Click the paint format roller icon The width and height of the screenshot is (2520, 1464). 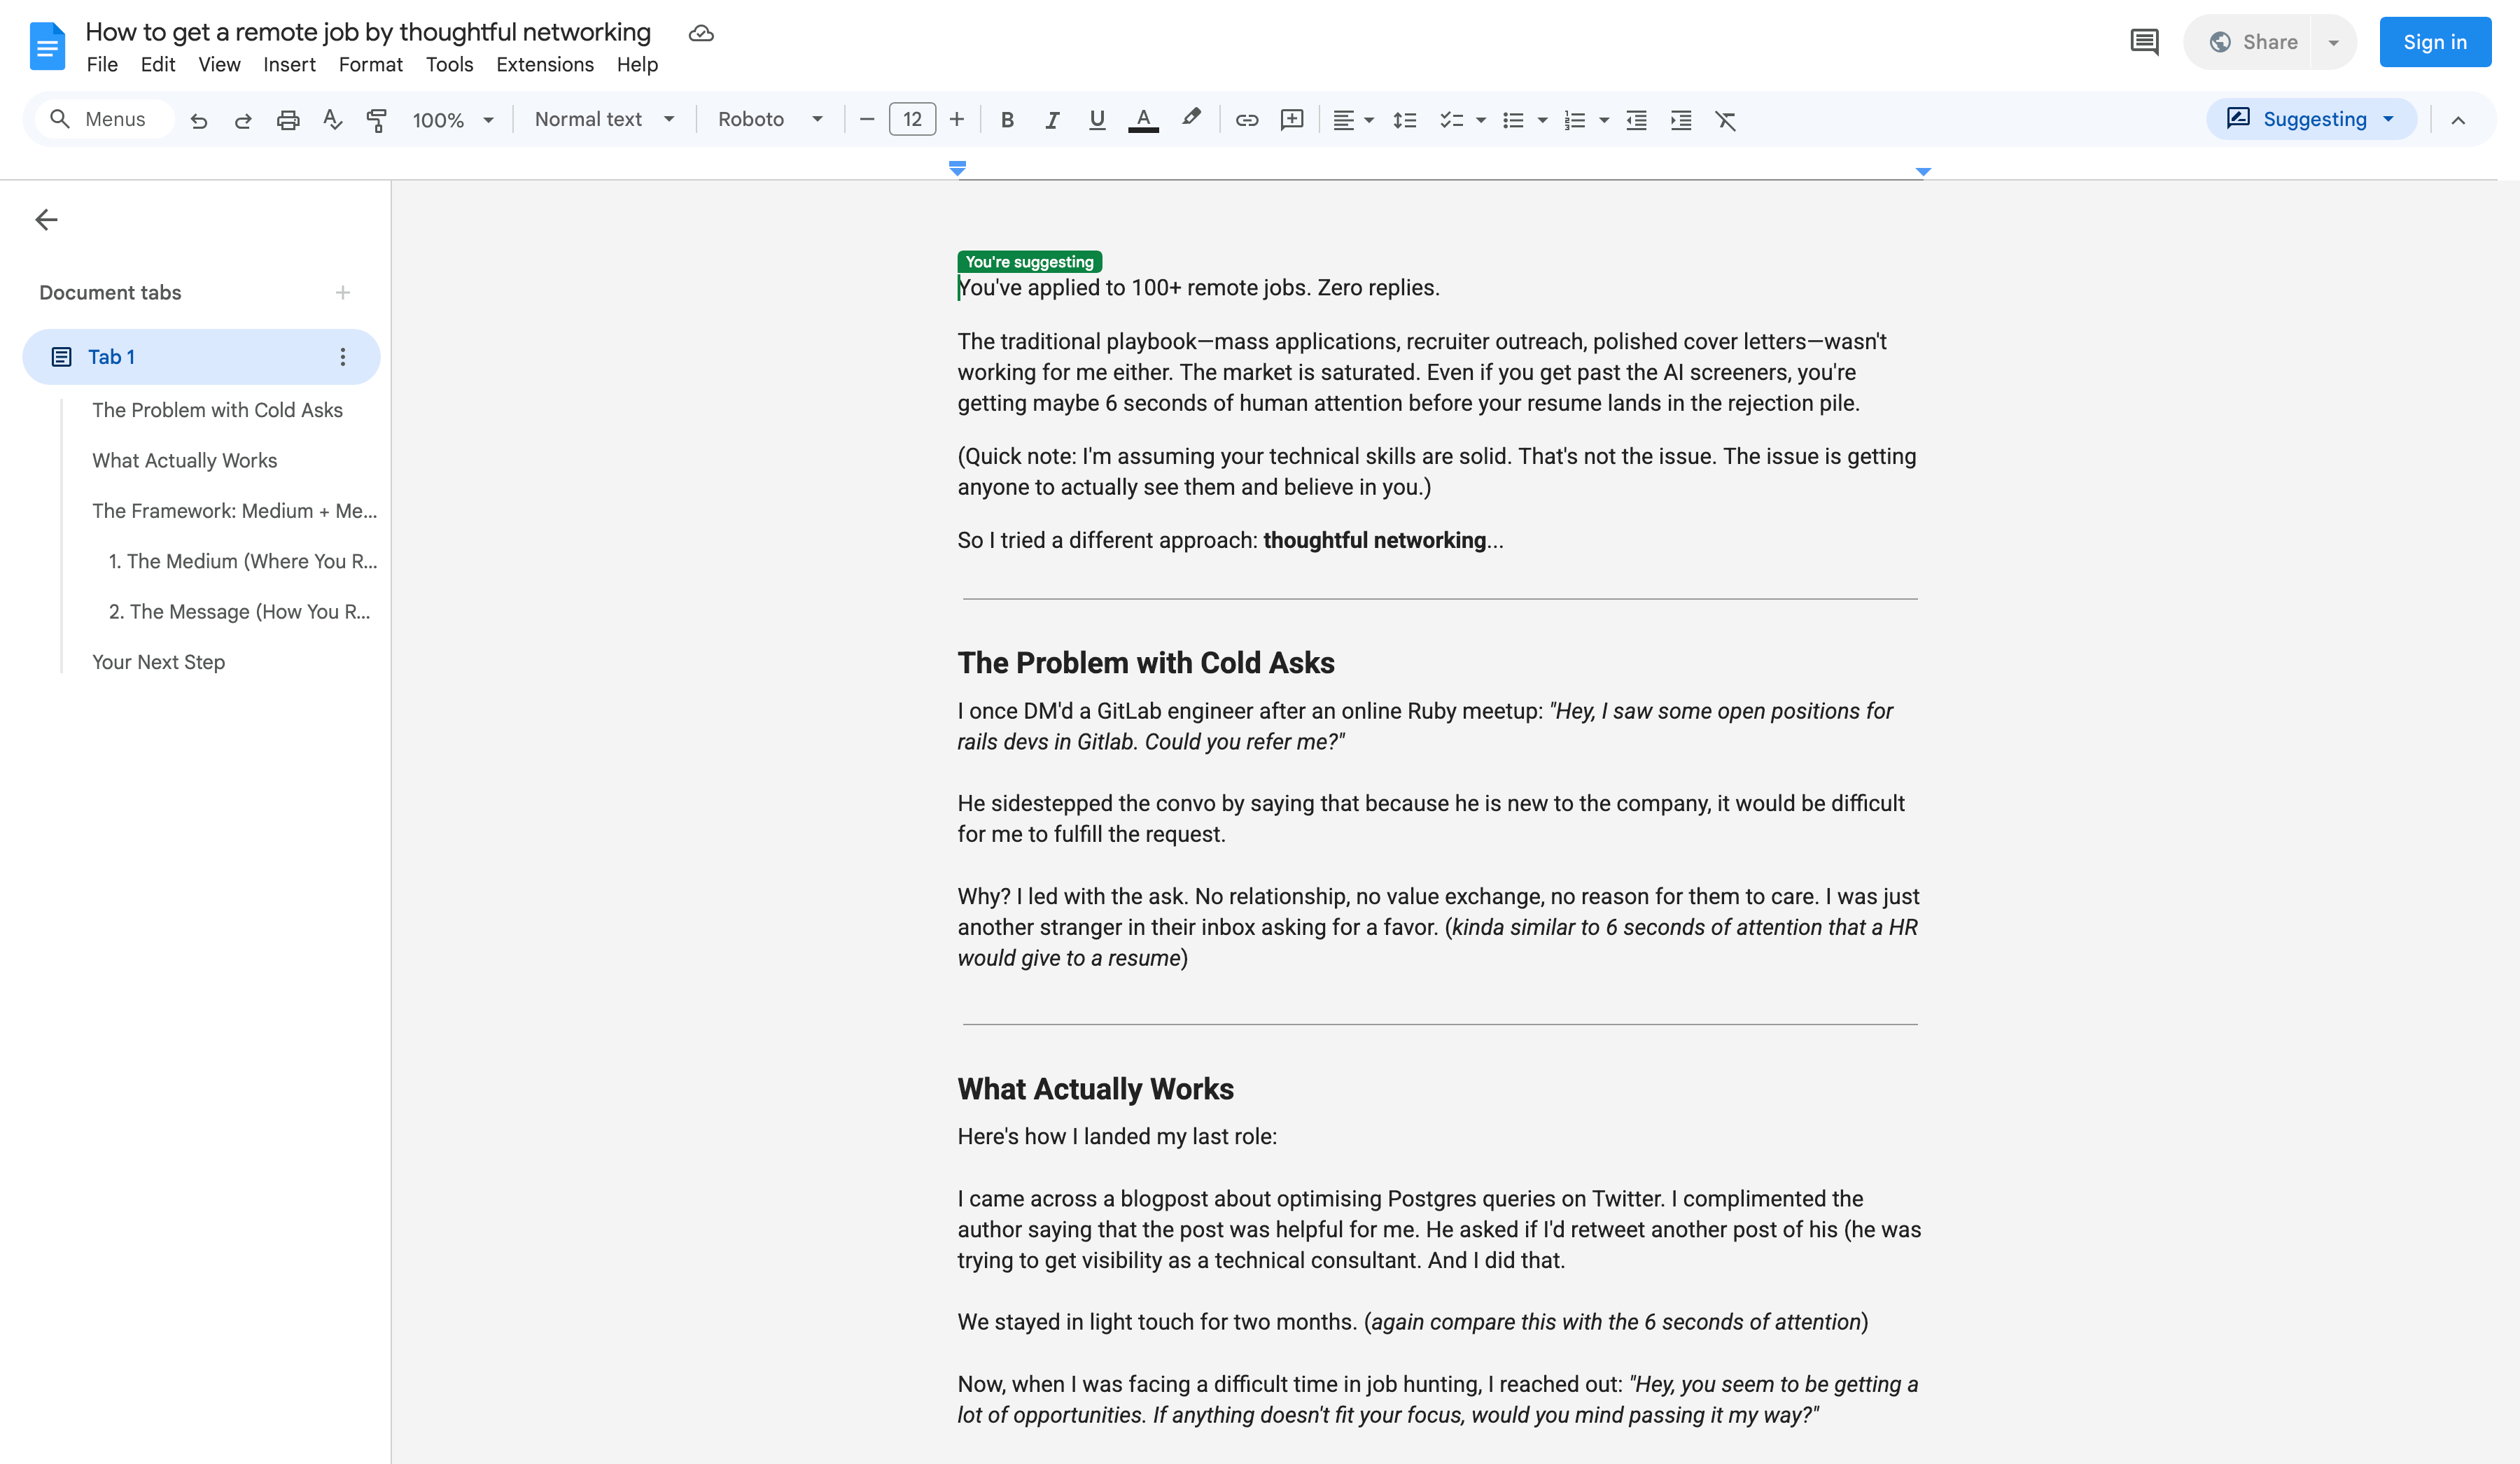377,120
